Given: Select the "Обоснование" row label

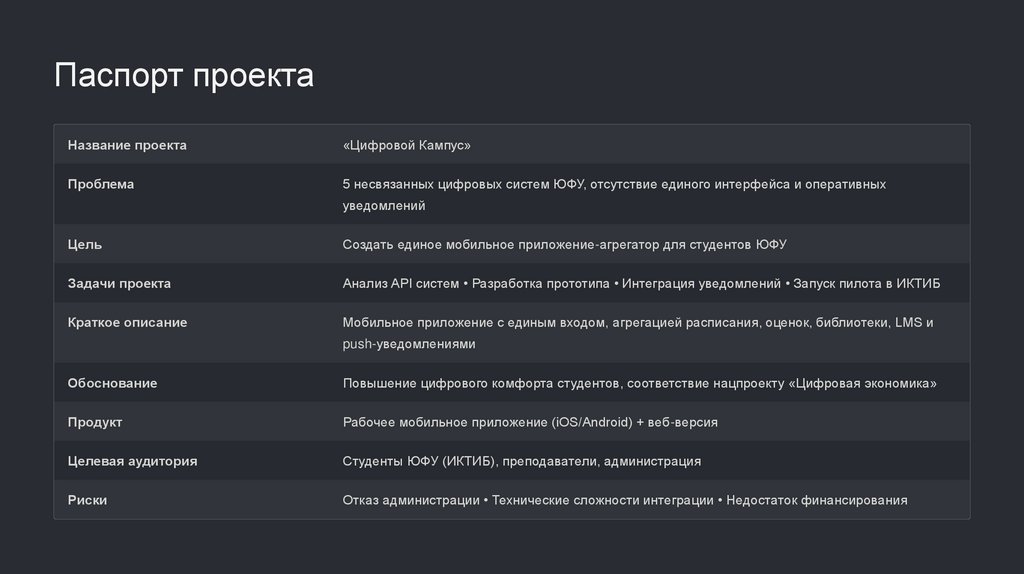Looking at the screenshot, I should (x=112, y=383).
